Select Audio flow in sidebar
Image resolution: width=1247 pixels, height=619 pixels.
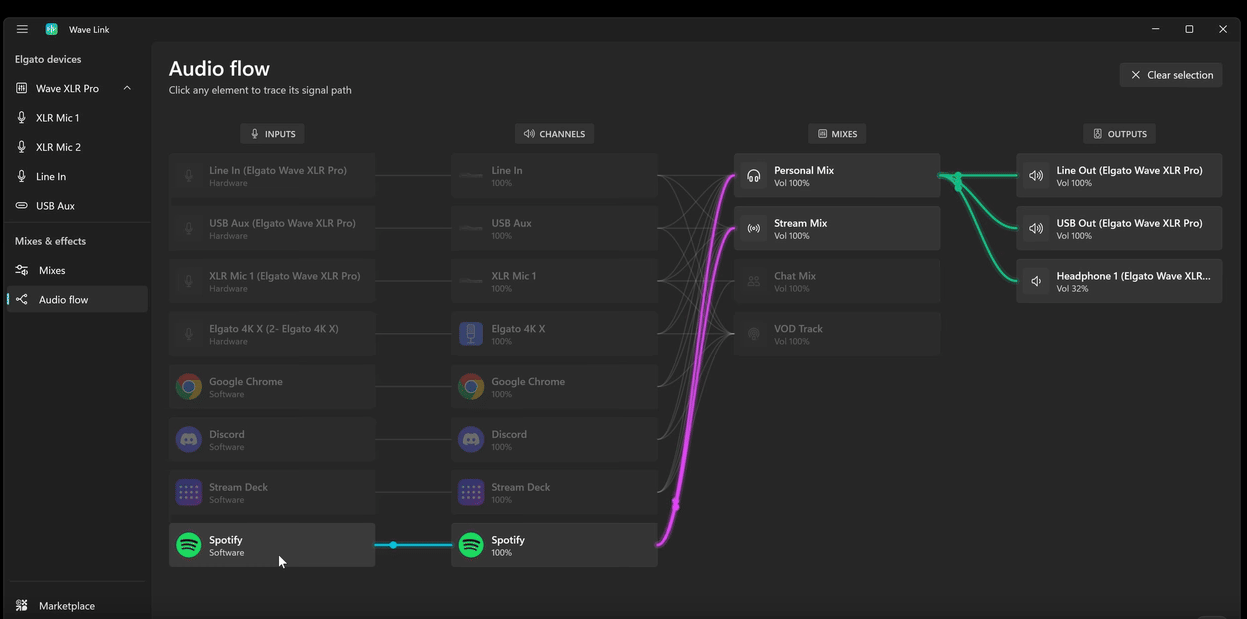76,299
